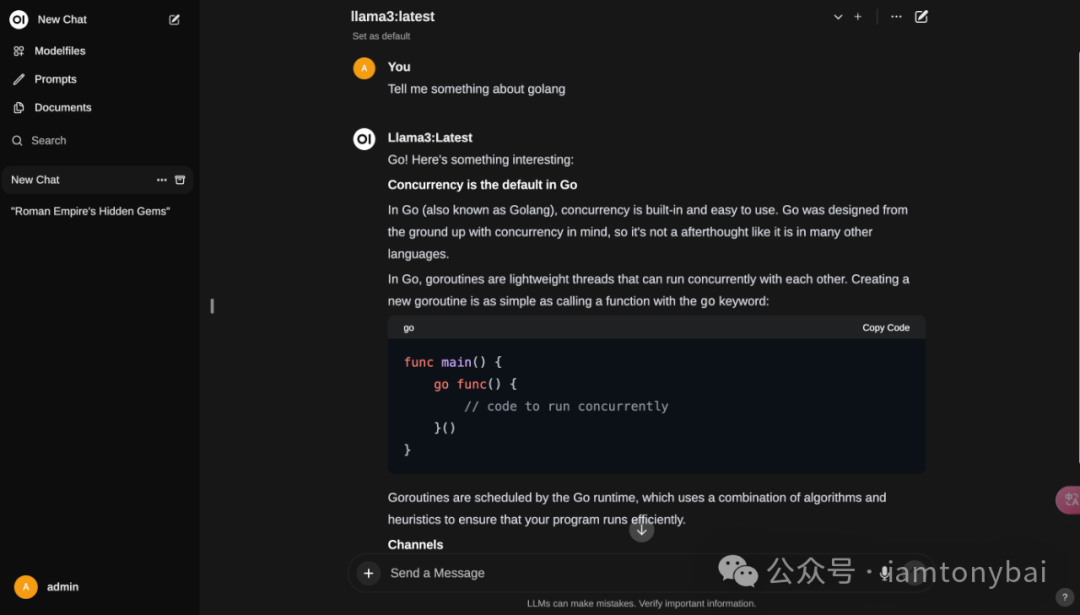
Task: Open the Modelfiles page
Action: 59,51
